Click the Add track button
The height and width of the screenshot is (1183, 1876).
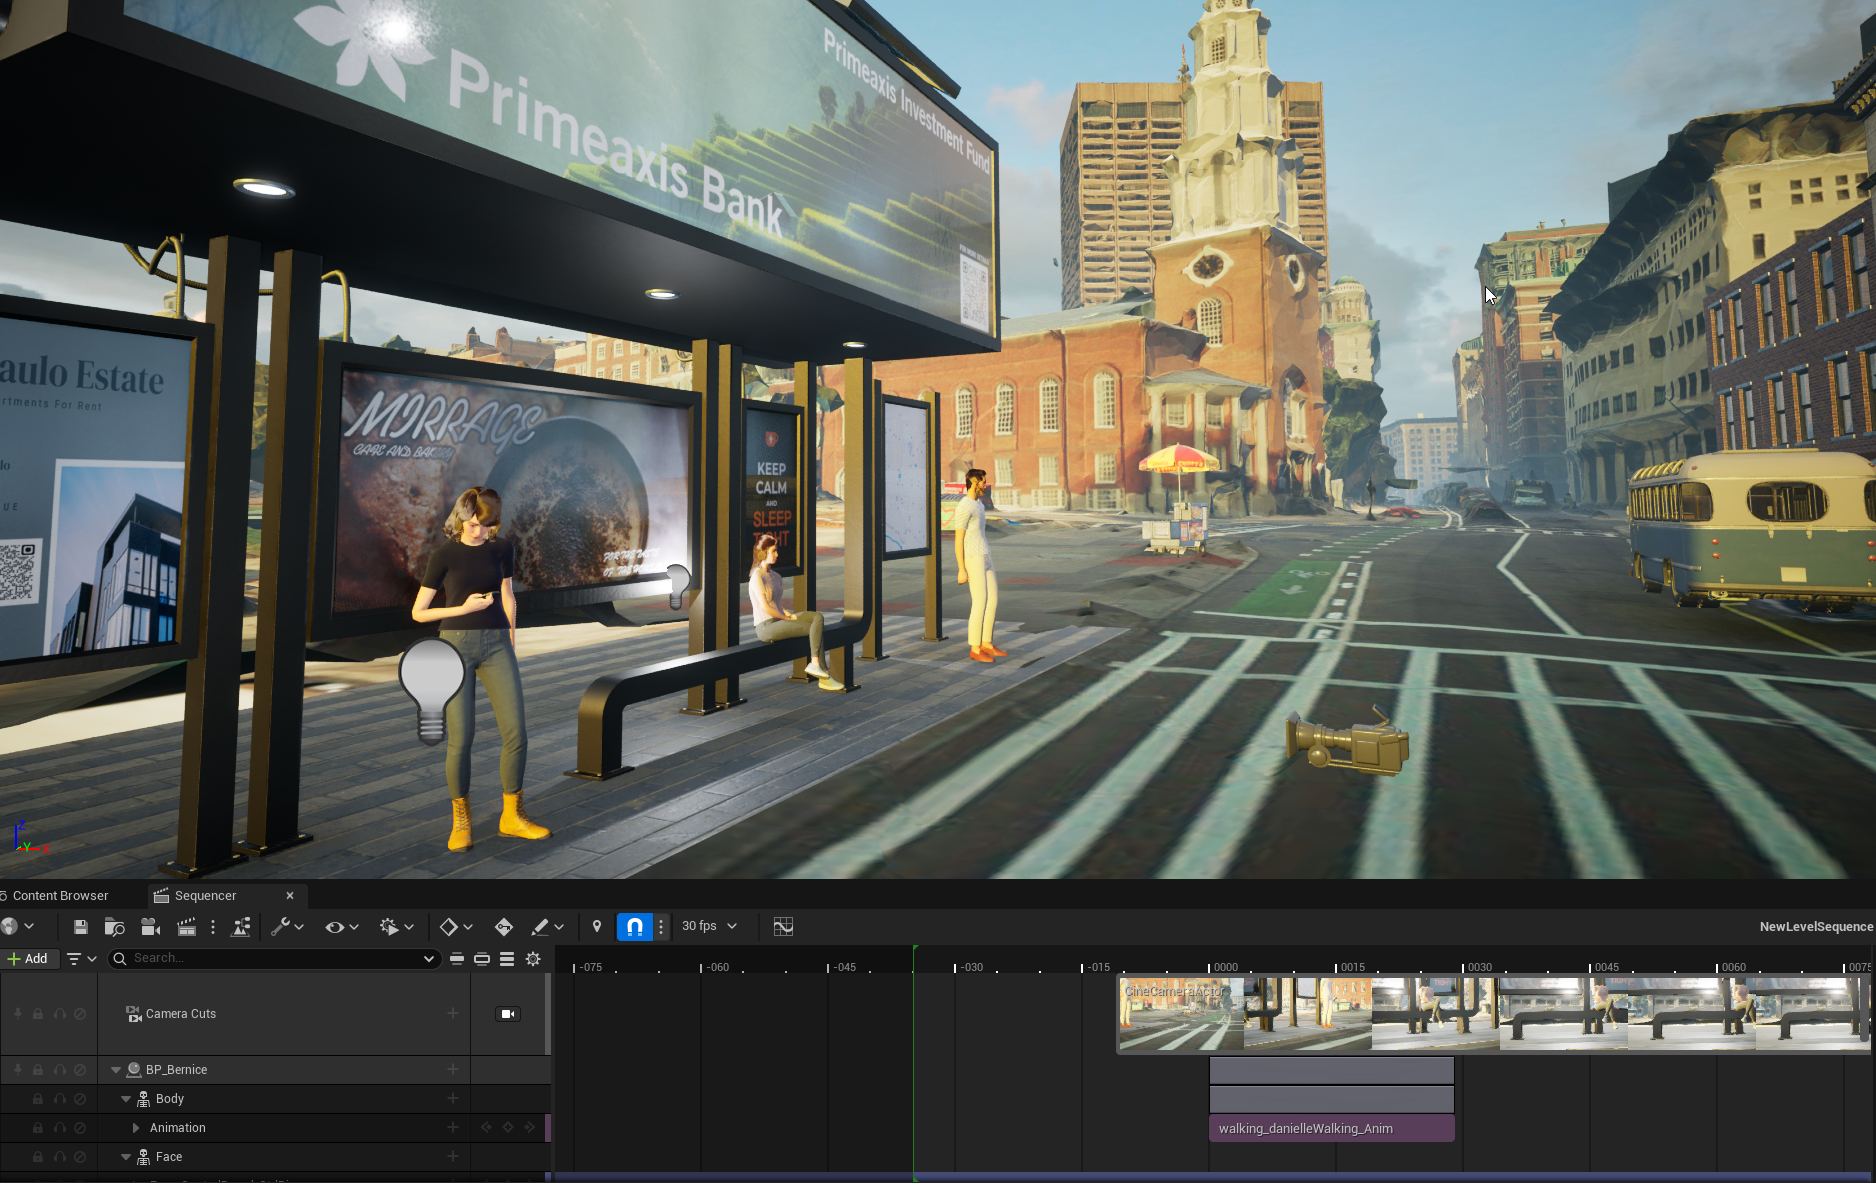pos(28,959)
